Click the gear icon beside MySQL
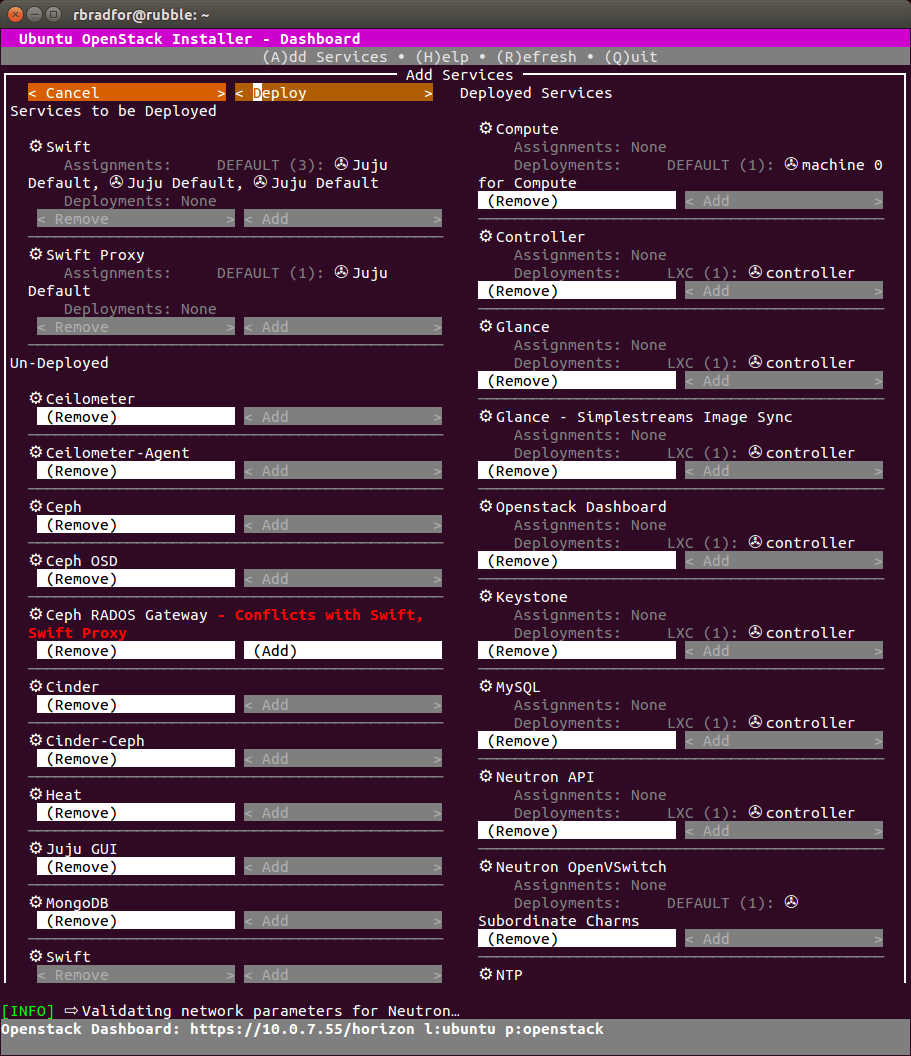This screenshot has width=911, height=1056. pyautogui.click(x=485, y=686)
